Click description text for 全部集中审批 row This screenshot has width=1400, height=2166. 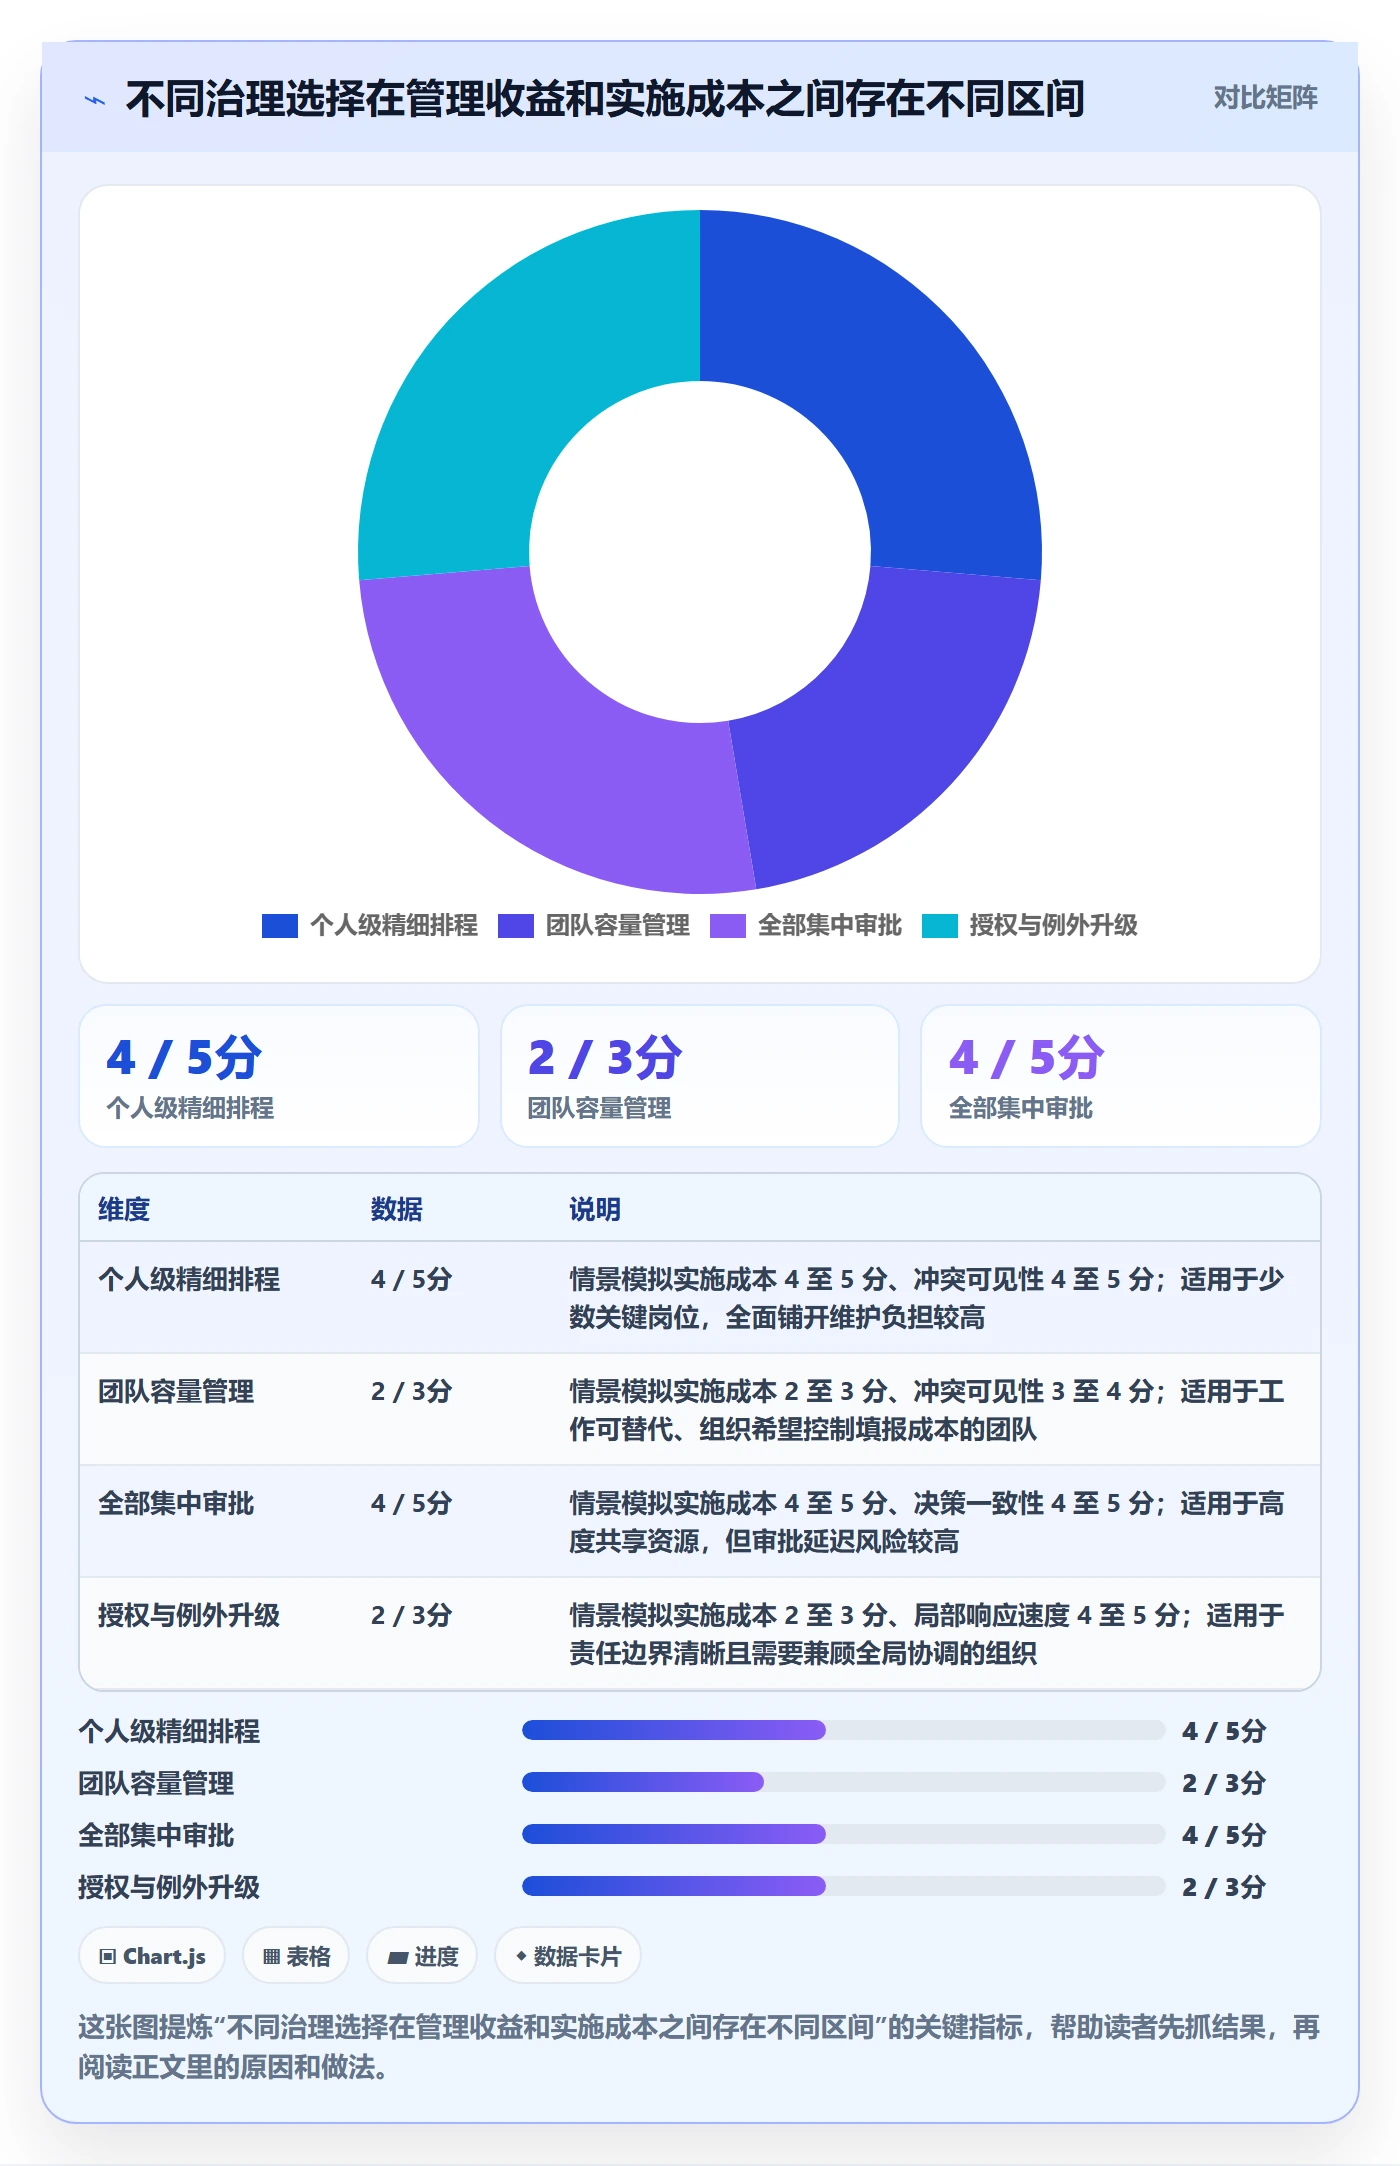[x=927, y=1522]
